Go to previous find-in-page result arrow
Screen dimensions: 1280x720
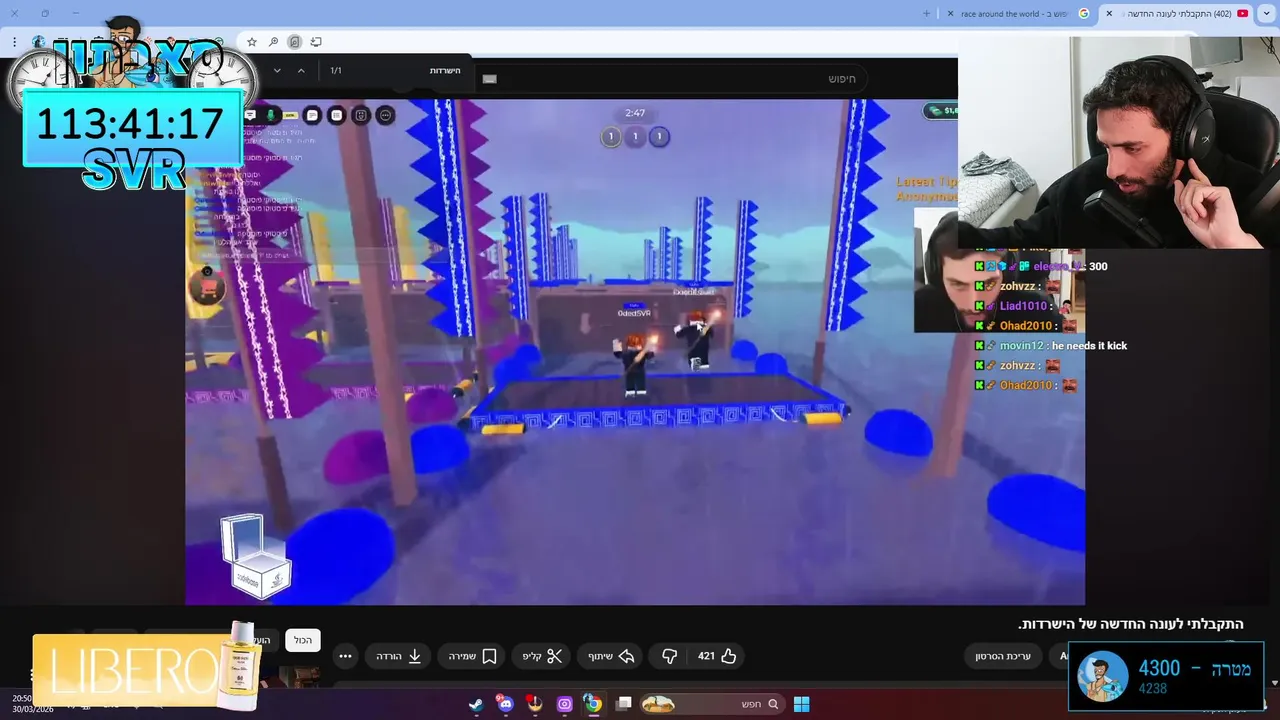301,71
